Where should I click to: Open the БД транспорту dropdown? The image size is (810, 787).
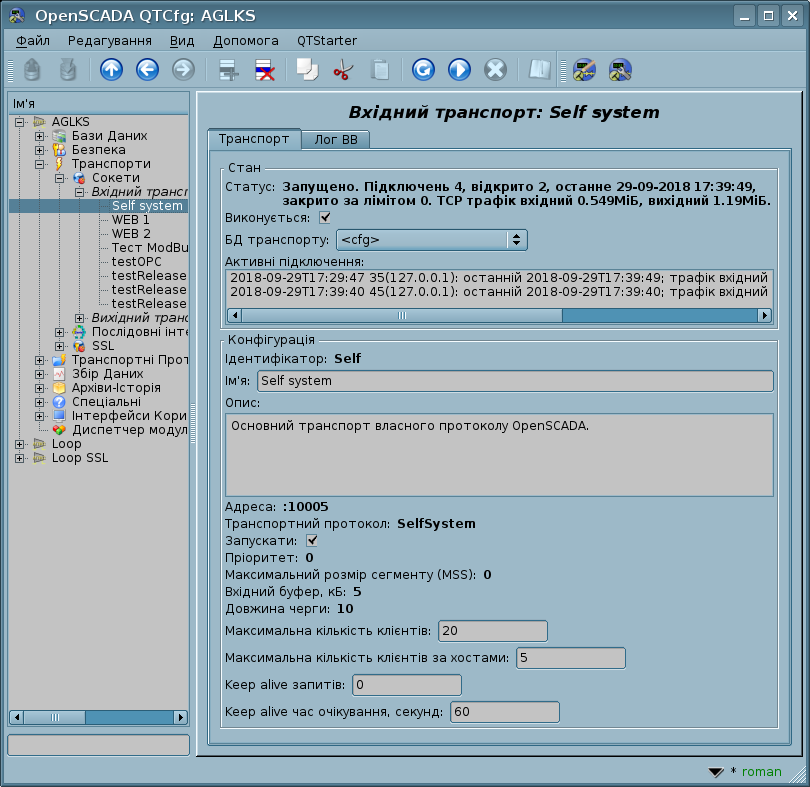point(431,240)
